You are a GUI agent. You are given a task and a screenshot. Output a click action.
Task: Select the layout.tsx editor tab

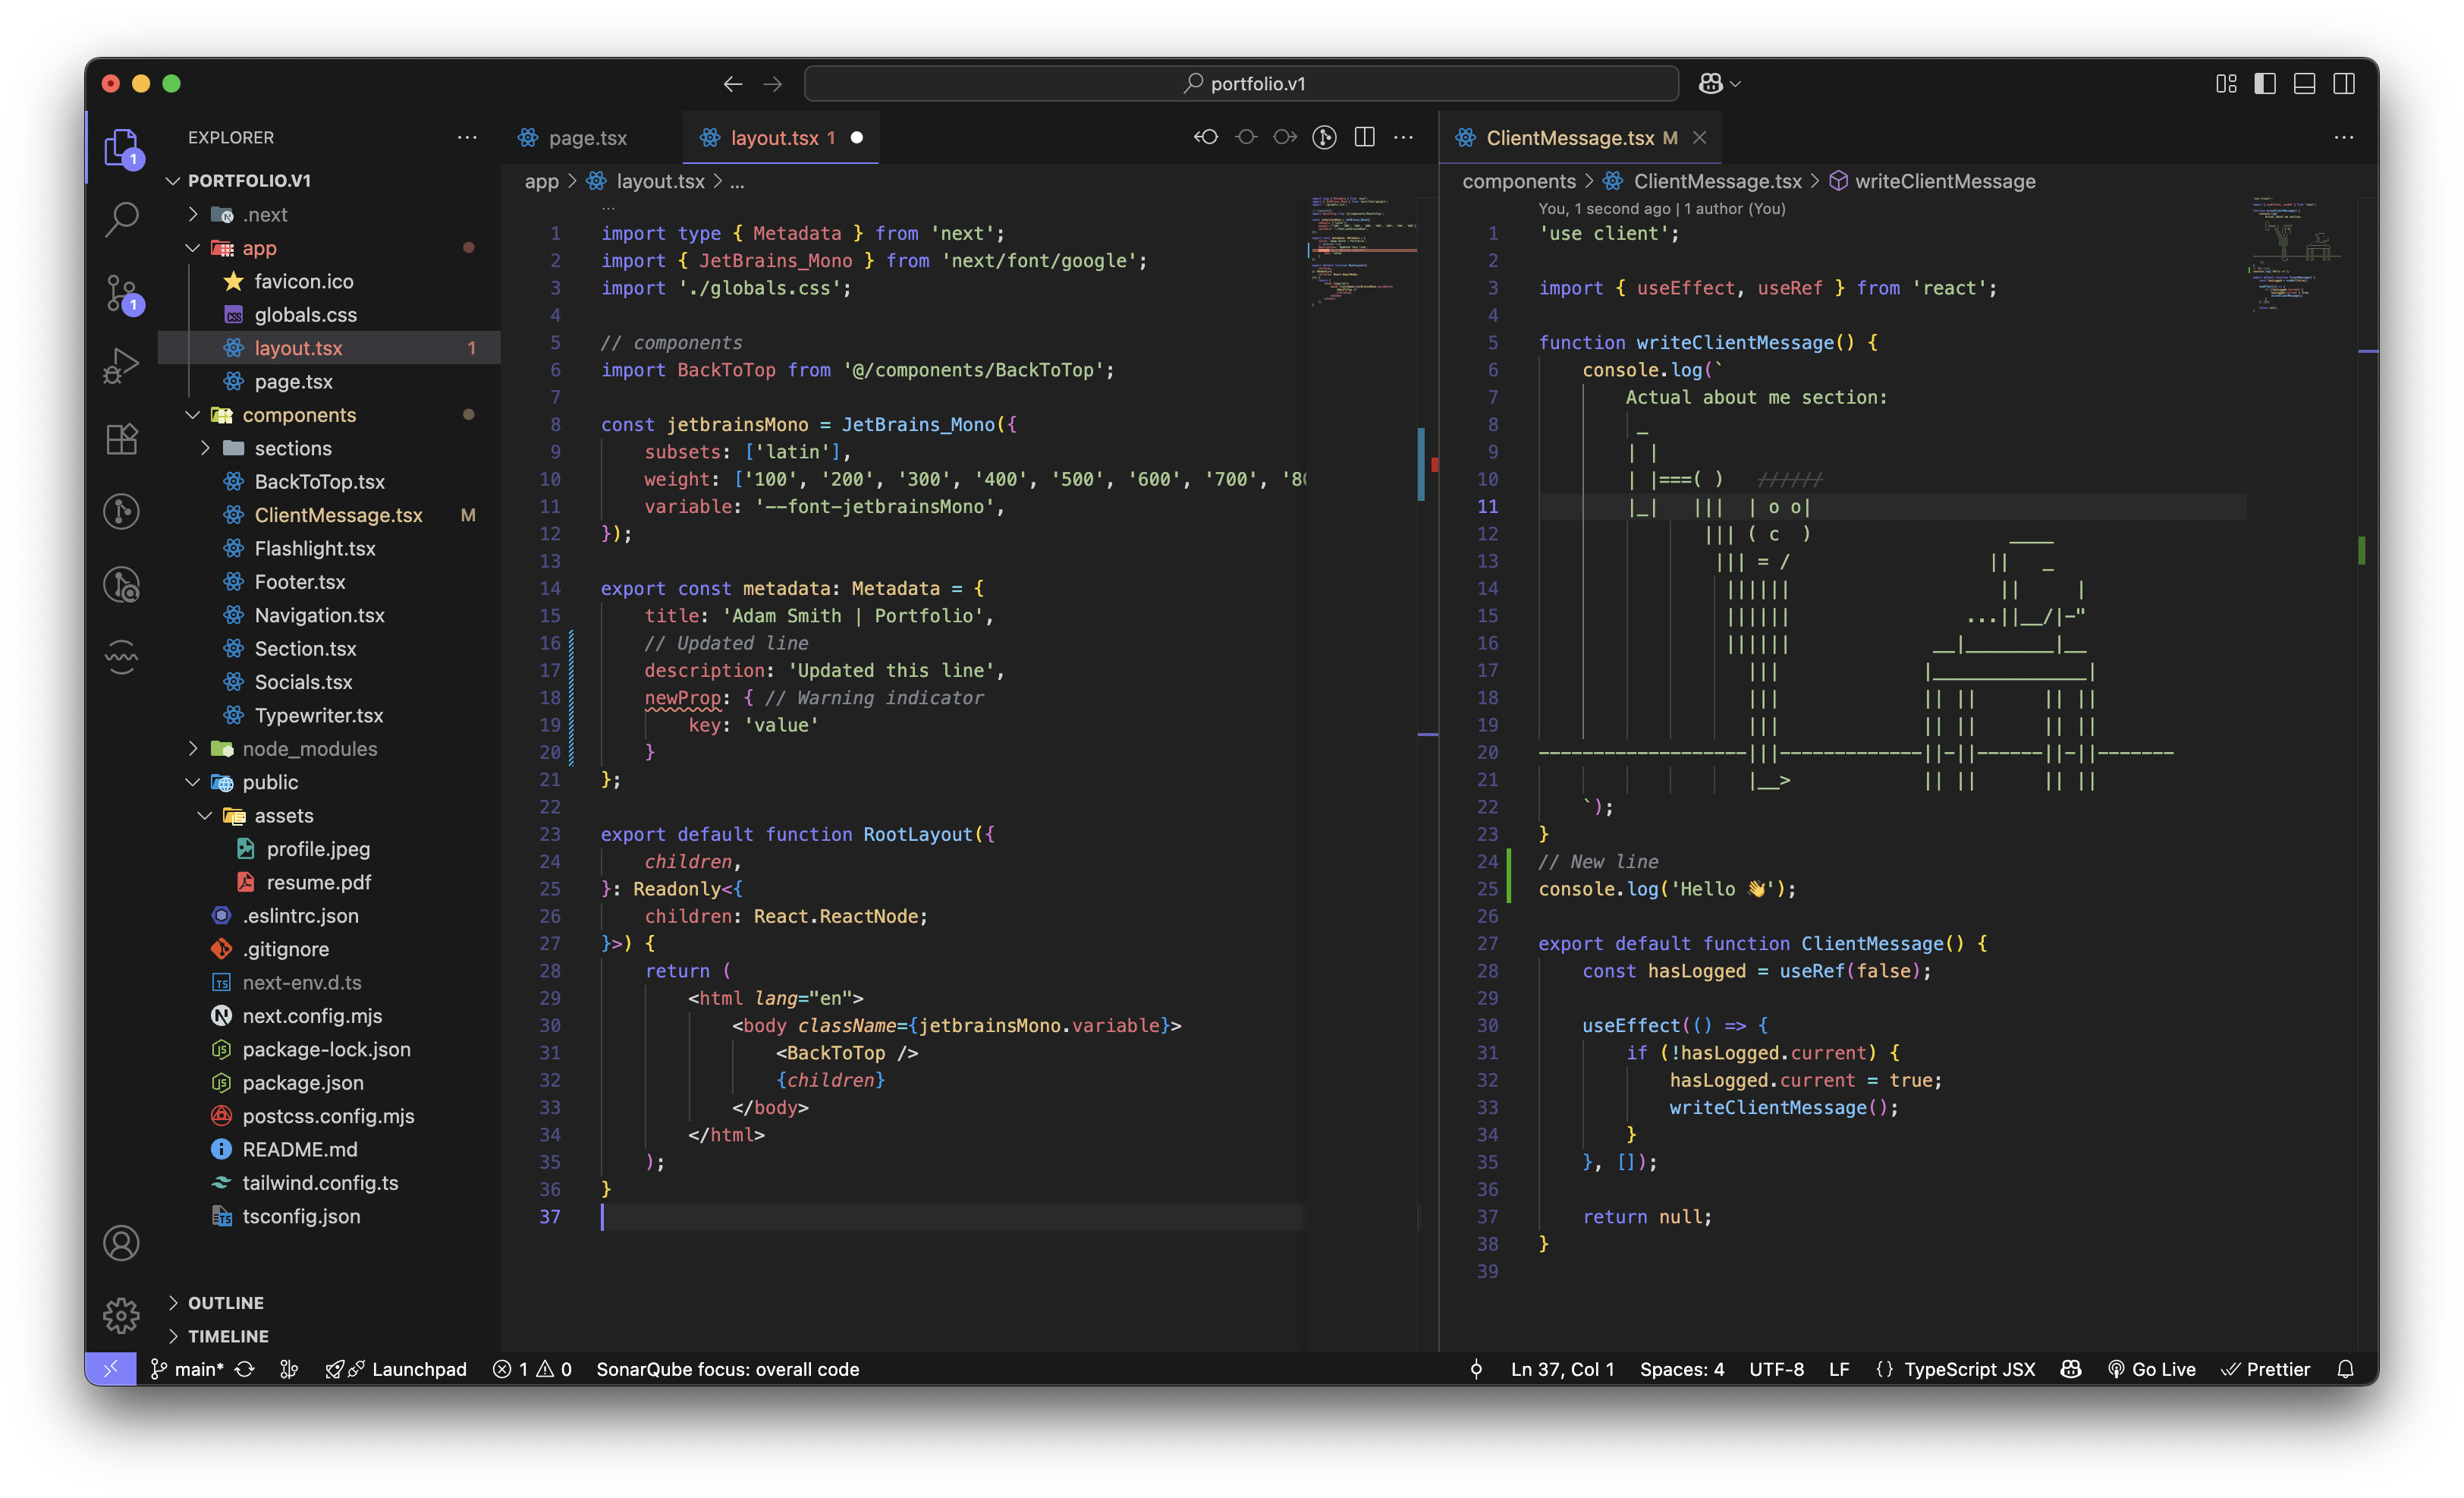pos(781,138)
